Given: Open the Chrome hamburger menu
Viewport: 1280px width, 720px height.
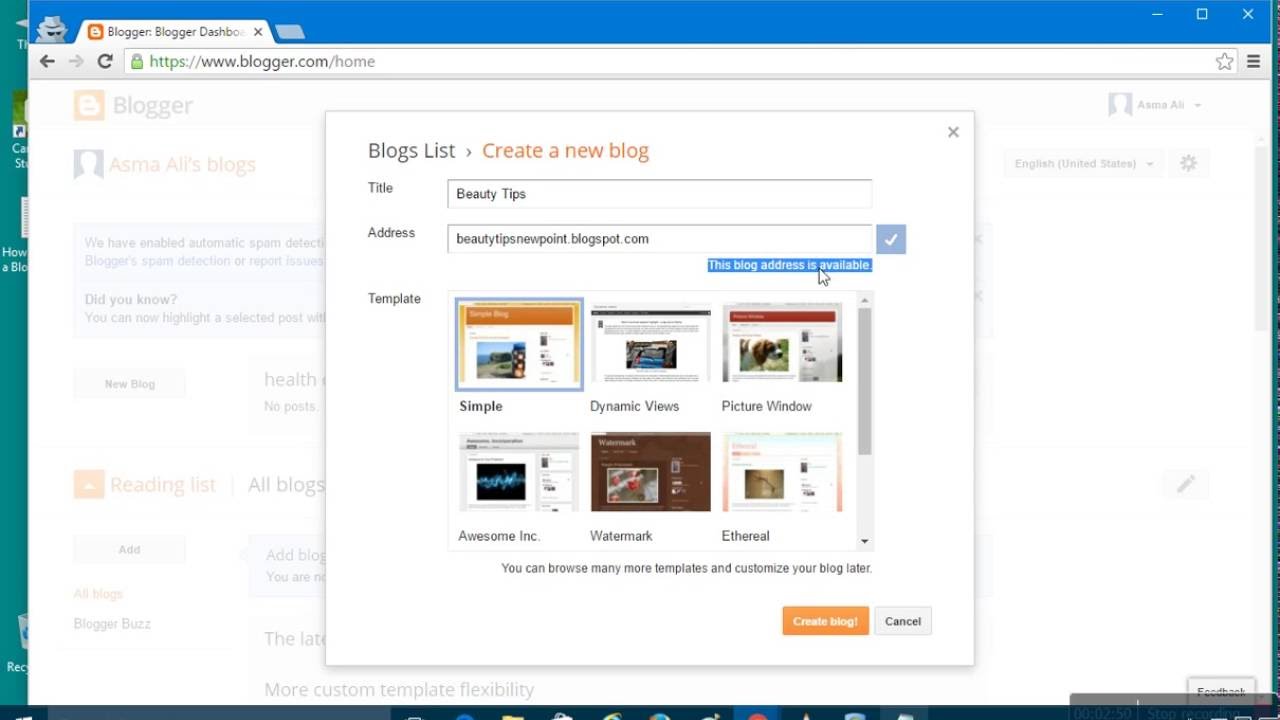Looking at the screenshot, I should click(1254, 61).
